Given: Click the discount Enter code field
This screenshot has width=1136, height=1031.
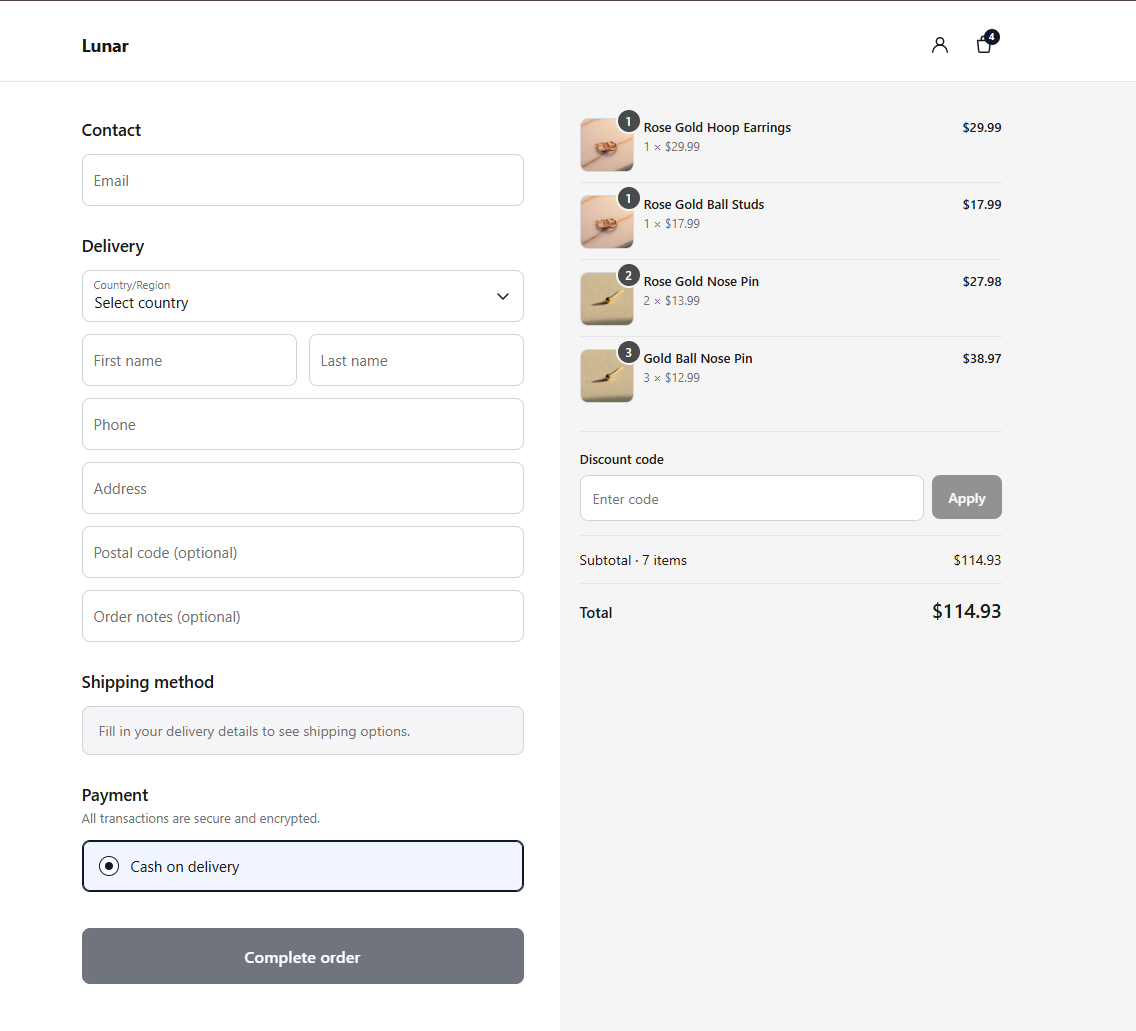Looking at the screenshot, I should click(x=752, y=498).
